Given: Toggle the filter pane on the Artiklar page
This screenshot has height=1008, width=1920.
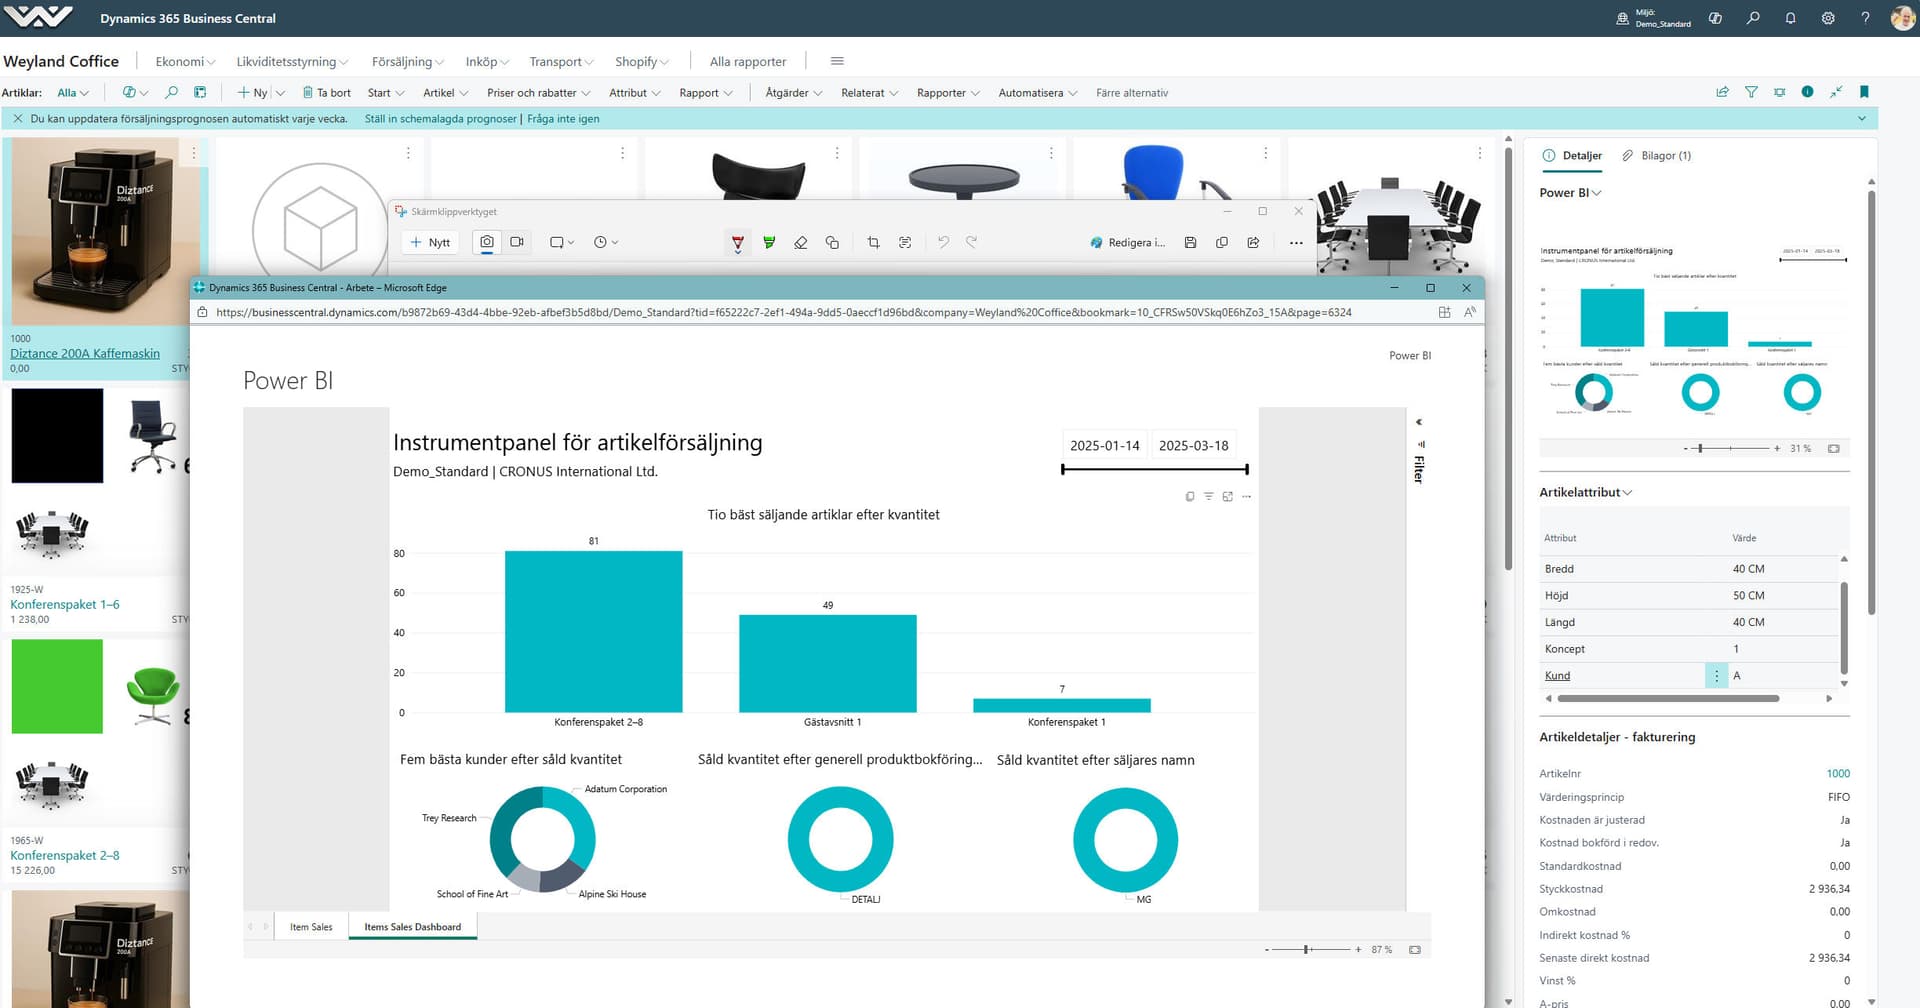Looking at the screenshot, I should click(x=1751, y=92).
